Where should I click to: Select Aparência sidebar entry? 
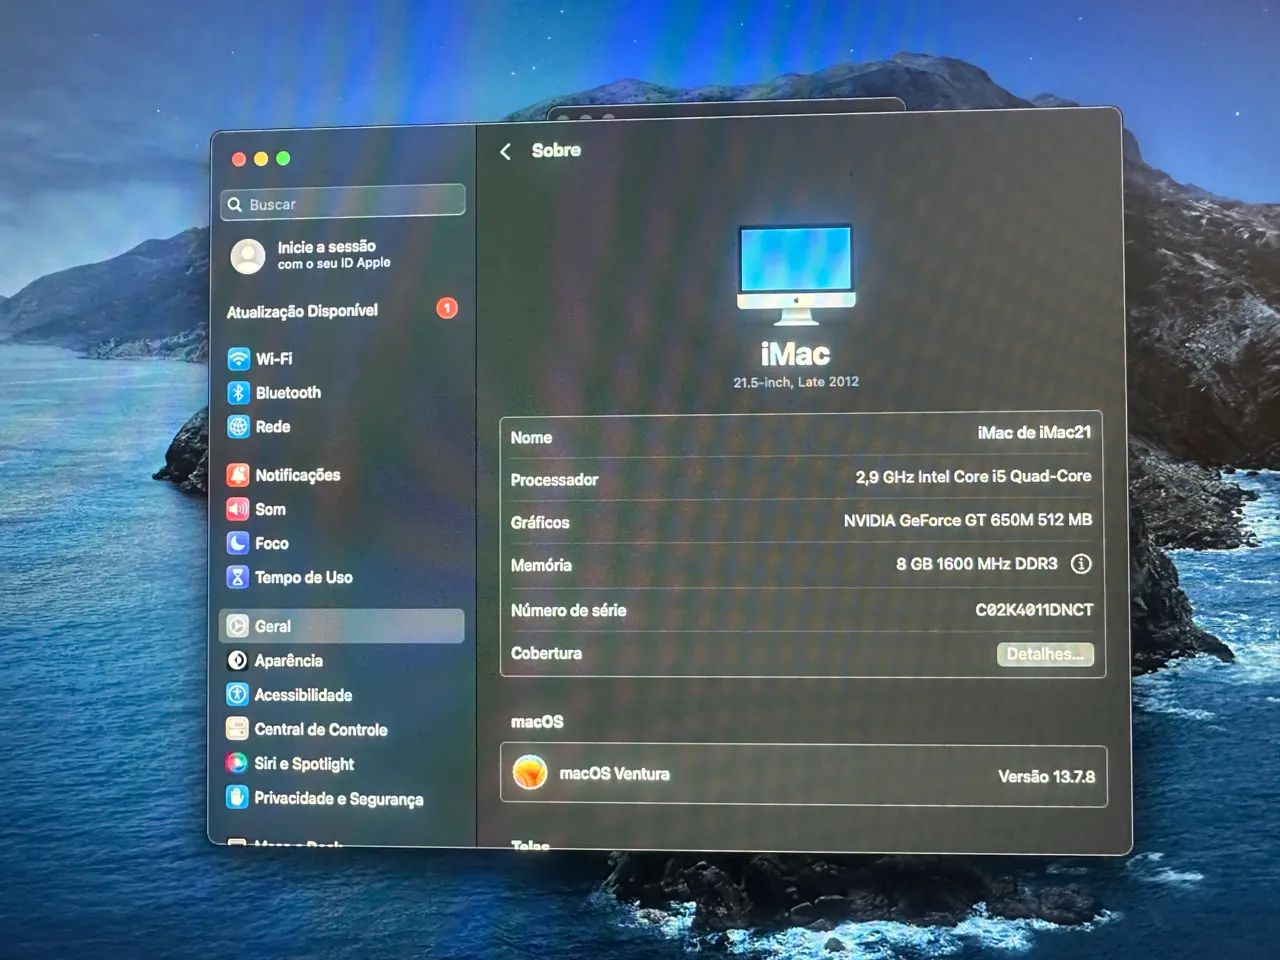pos(343,660)
